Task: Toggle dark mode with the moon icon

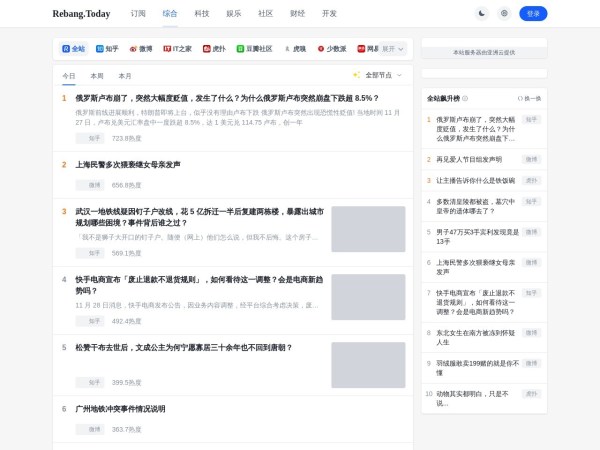Action: click(x=481, y=14)
